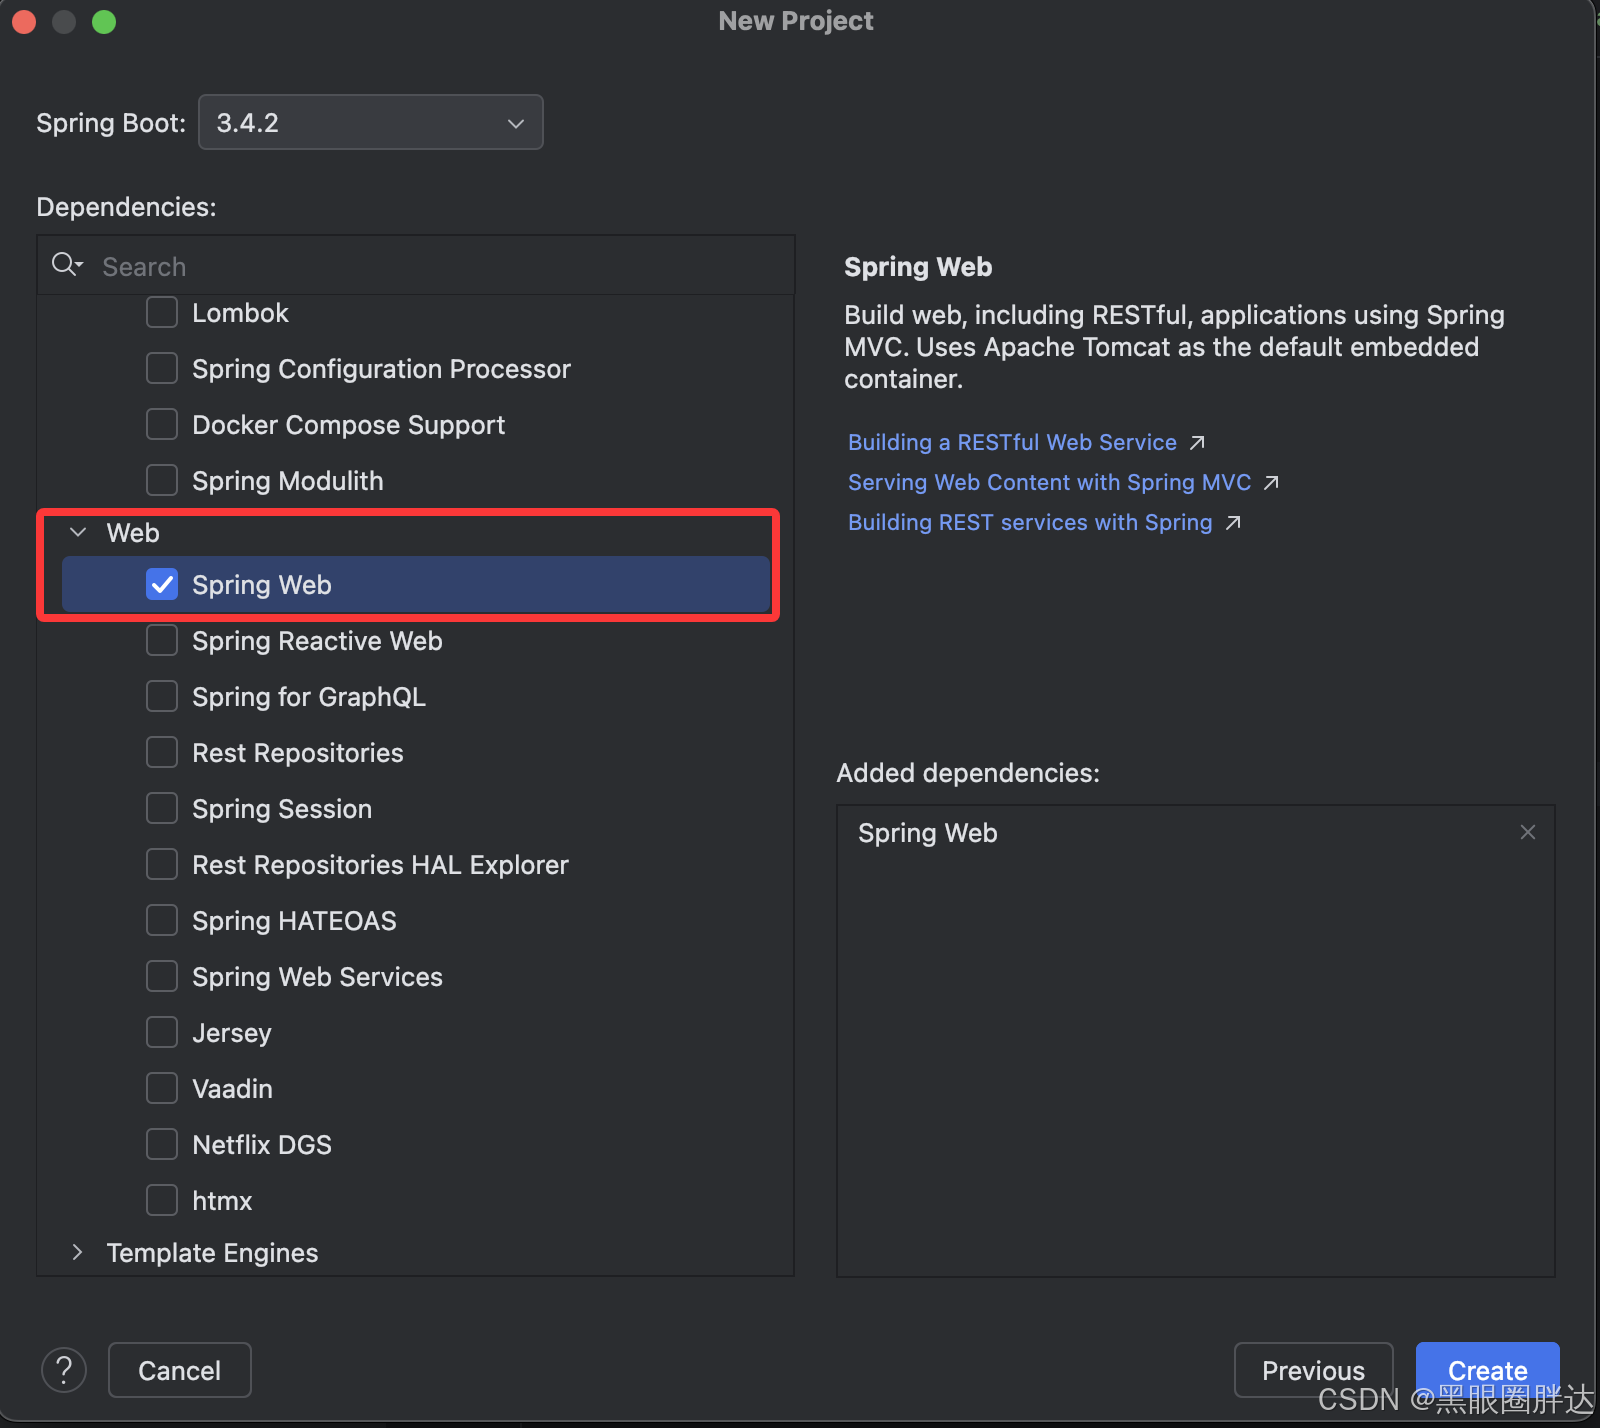Viewport: 1600px width, 1428px height.
Task: Open the Spring Boot version dropdown
Action: tap(371, 122)
